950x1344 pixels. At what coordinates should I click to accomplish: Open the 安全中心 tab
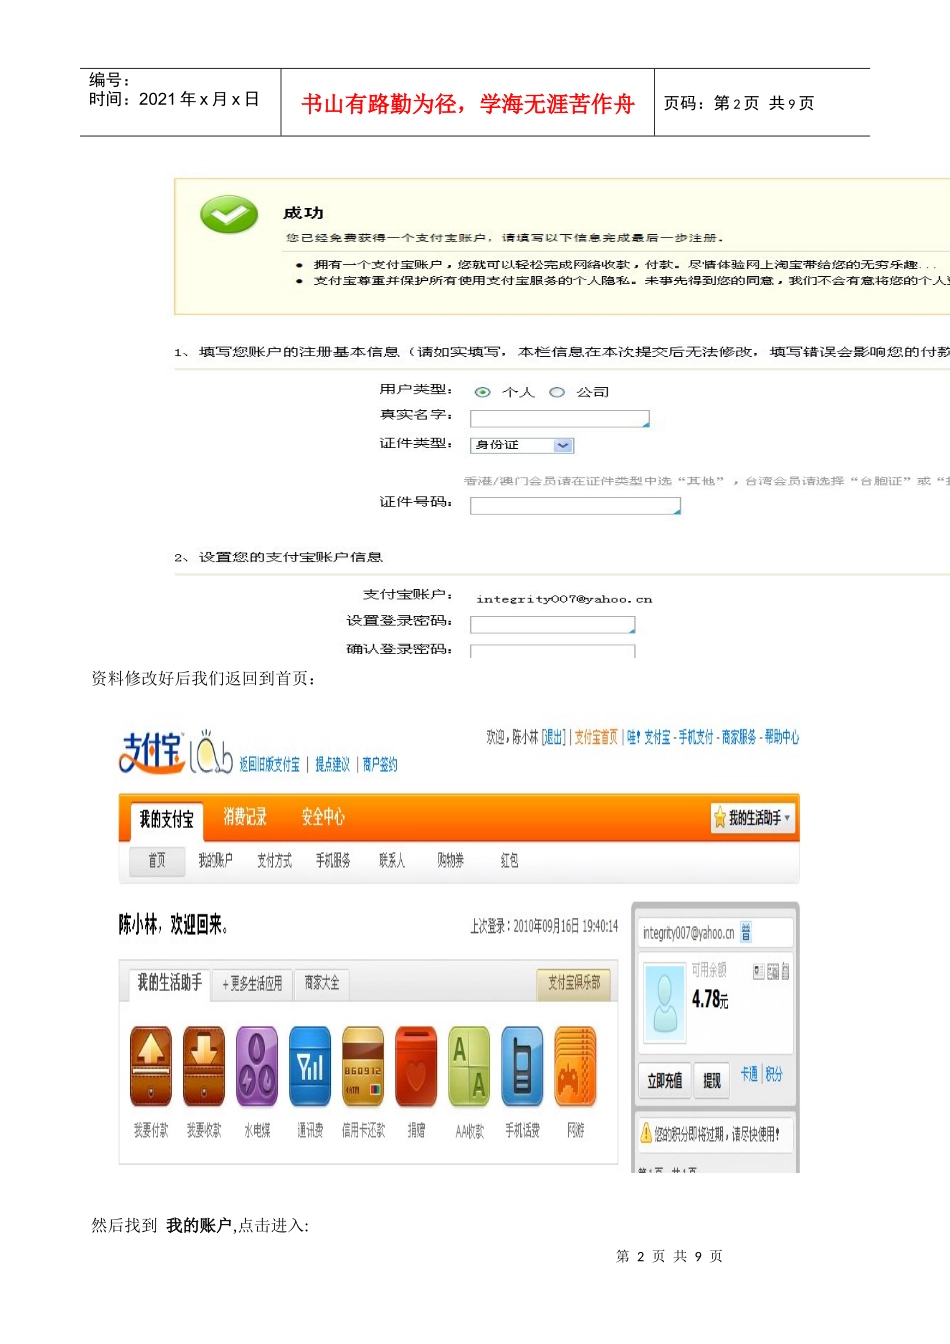323,817
